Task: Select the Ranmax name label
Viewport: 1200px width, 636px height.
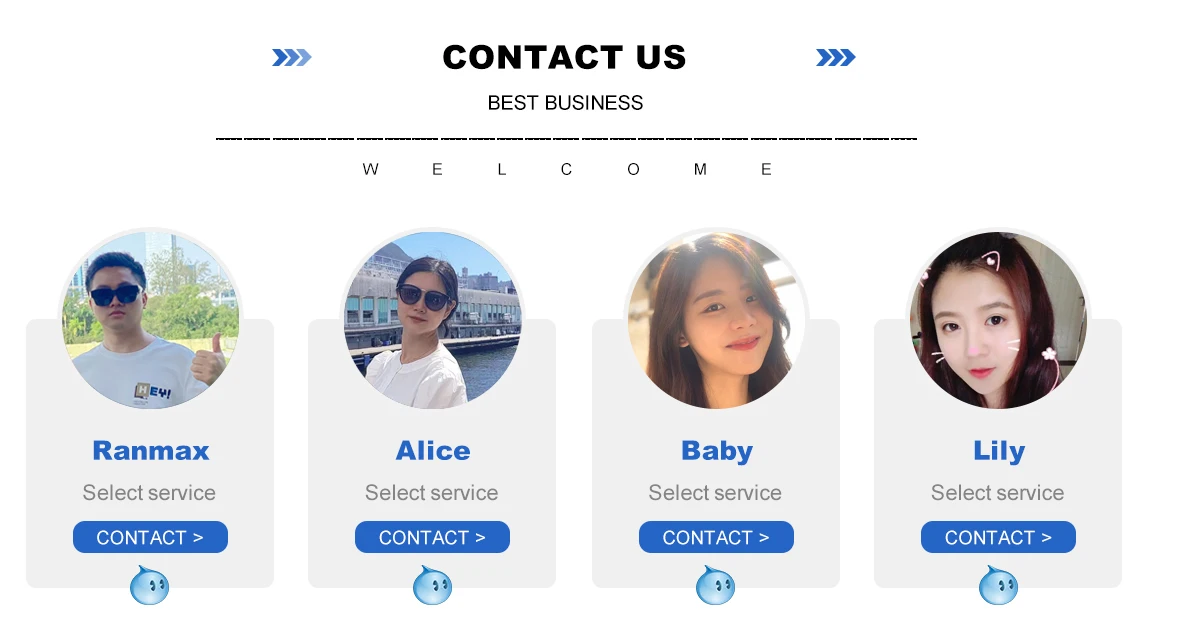Action: click(151, 451)
